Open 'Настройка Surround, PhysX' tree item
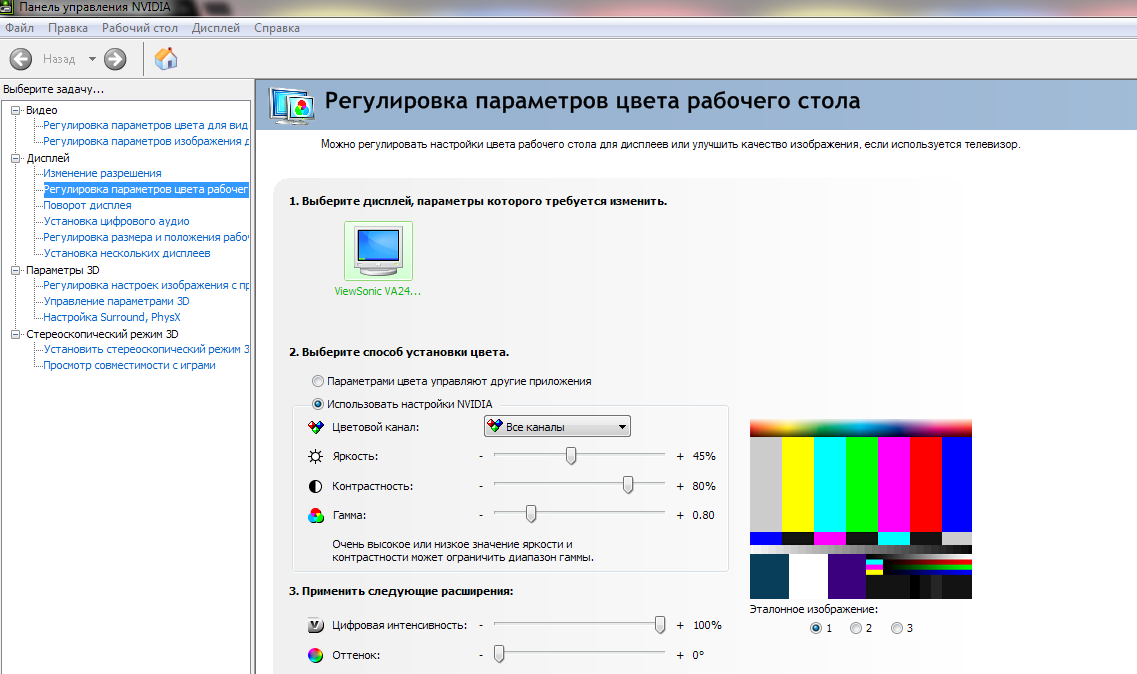The image size is (1137, 674). point(112,317)
